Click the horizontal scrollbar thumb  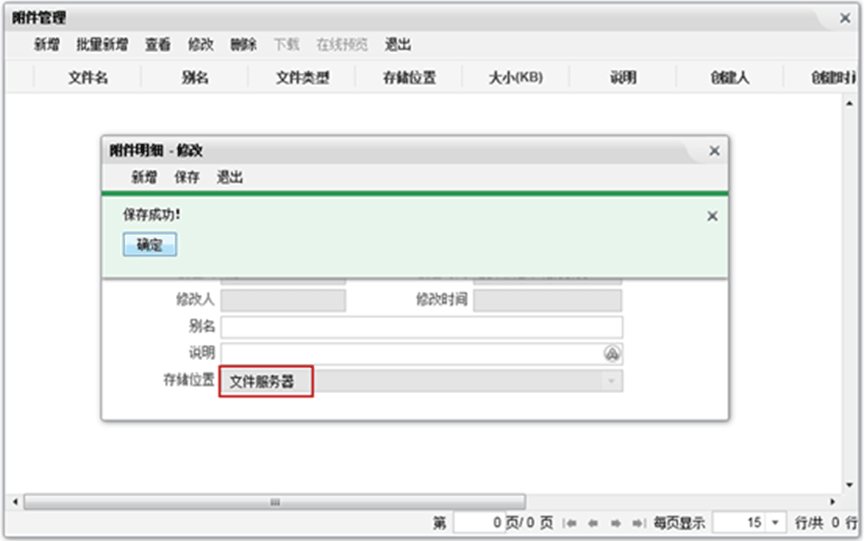tap(274, 502)
